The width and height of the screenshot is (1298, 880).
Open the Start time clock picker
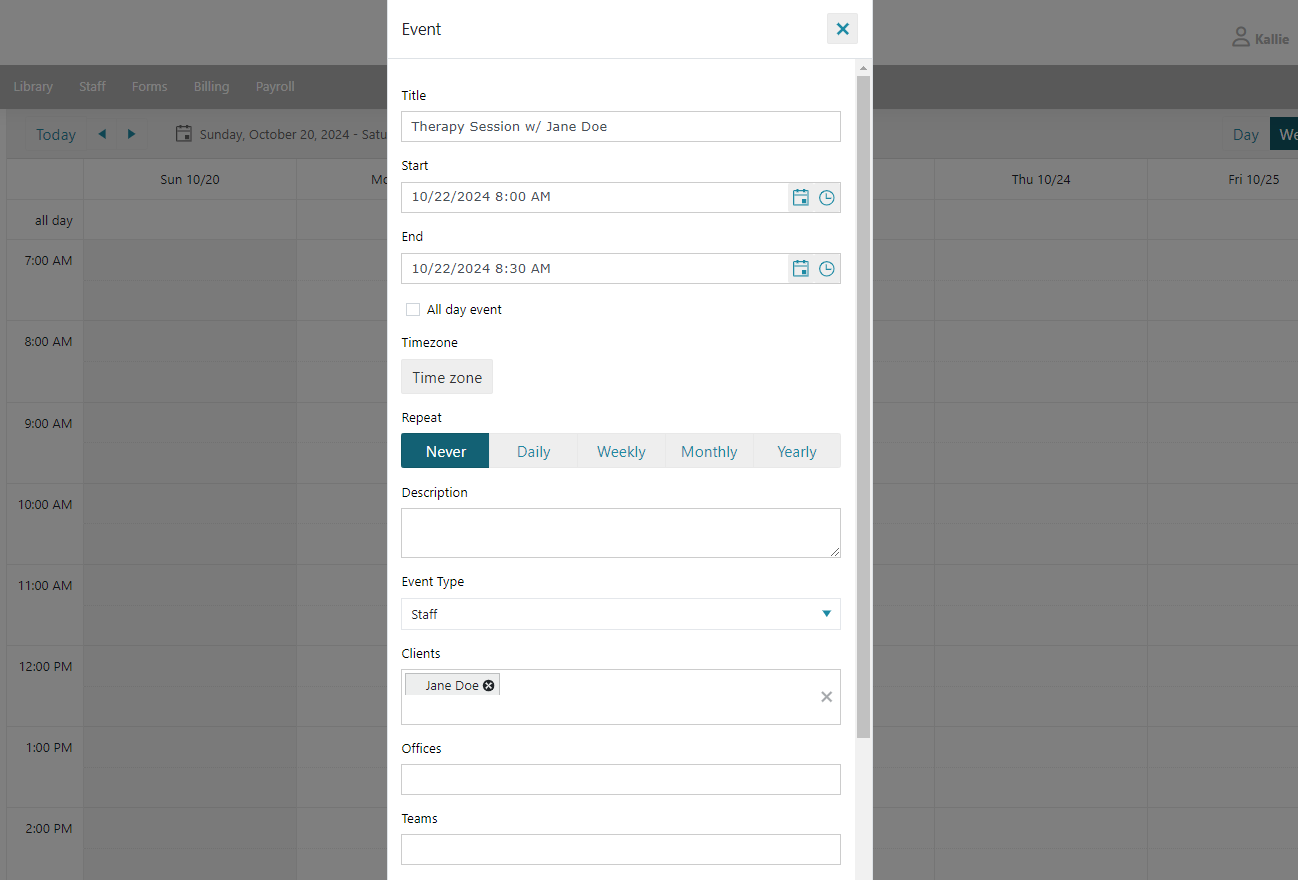coord(826,198)
